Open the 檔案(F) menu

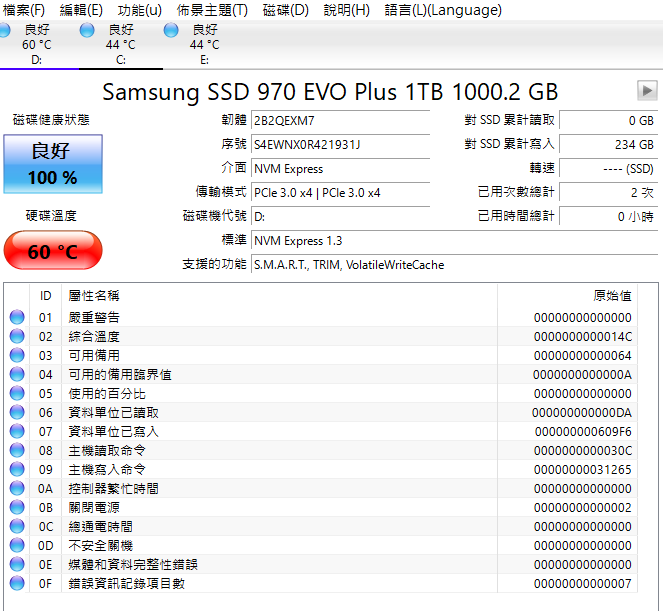pyautogui.click(x=24, y=10)
